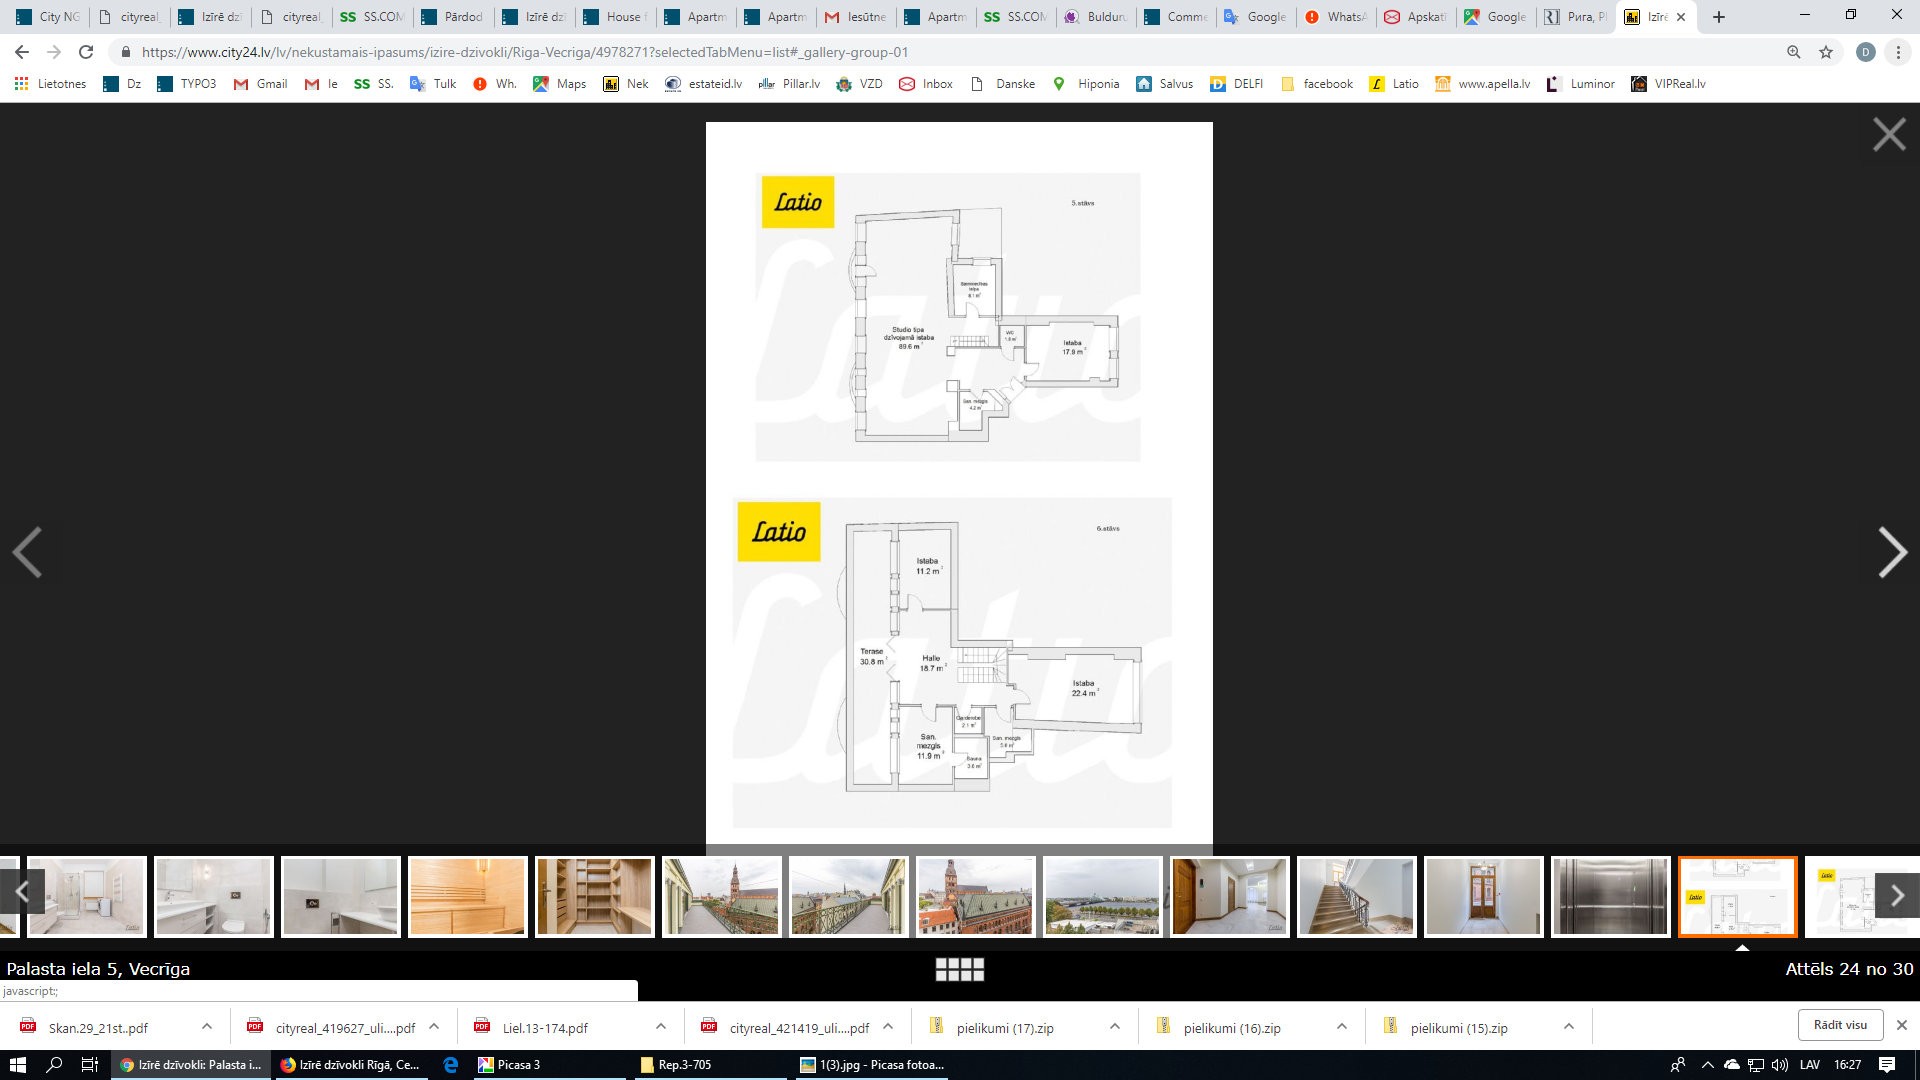
Task: Select the sauna photo thumbnail
Action: [467, 896]
